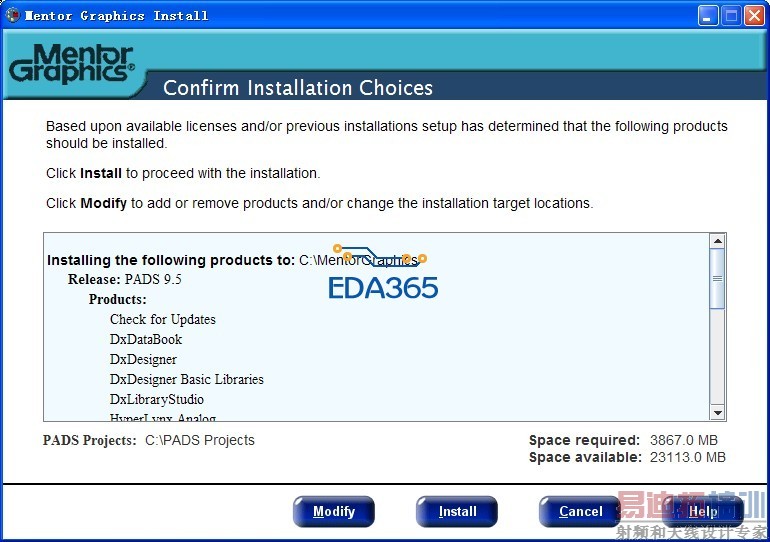
Task: Click the 'Space available' value 23113.0 MB
Action: pos(688,458)
